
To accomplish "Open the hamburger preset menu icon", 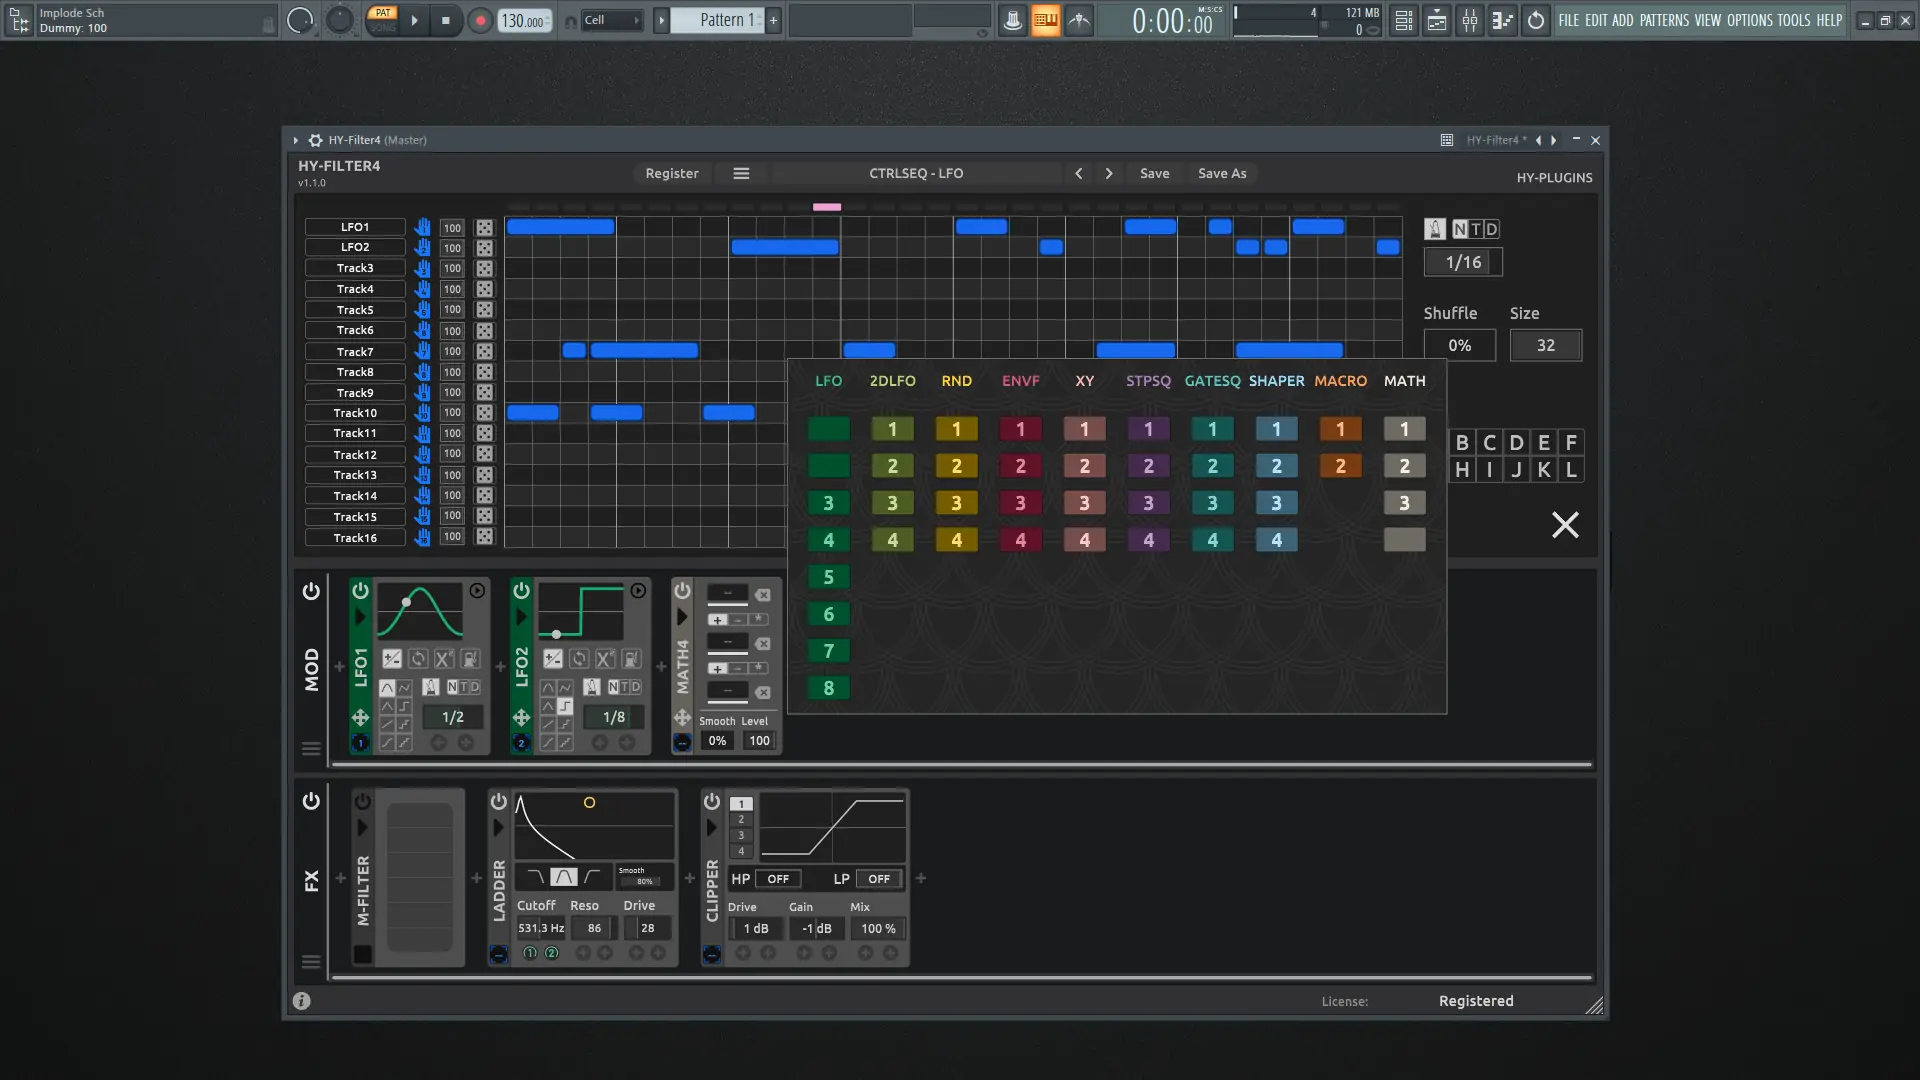I will pyautogui.click(x=741, y=173).
